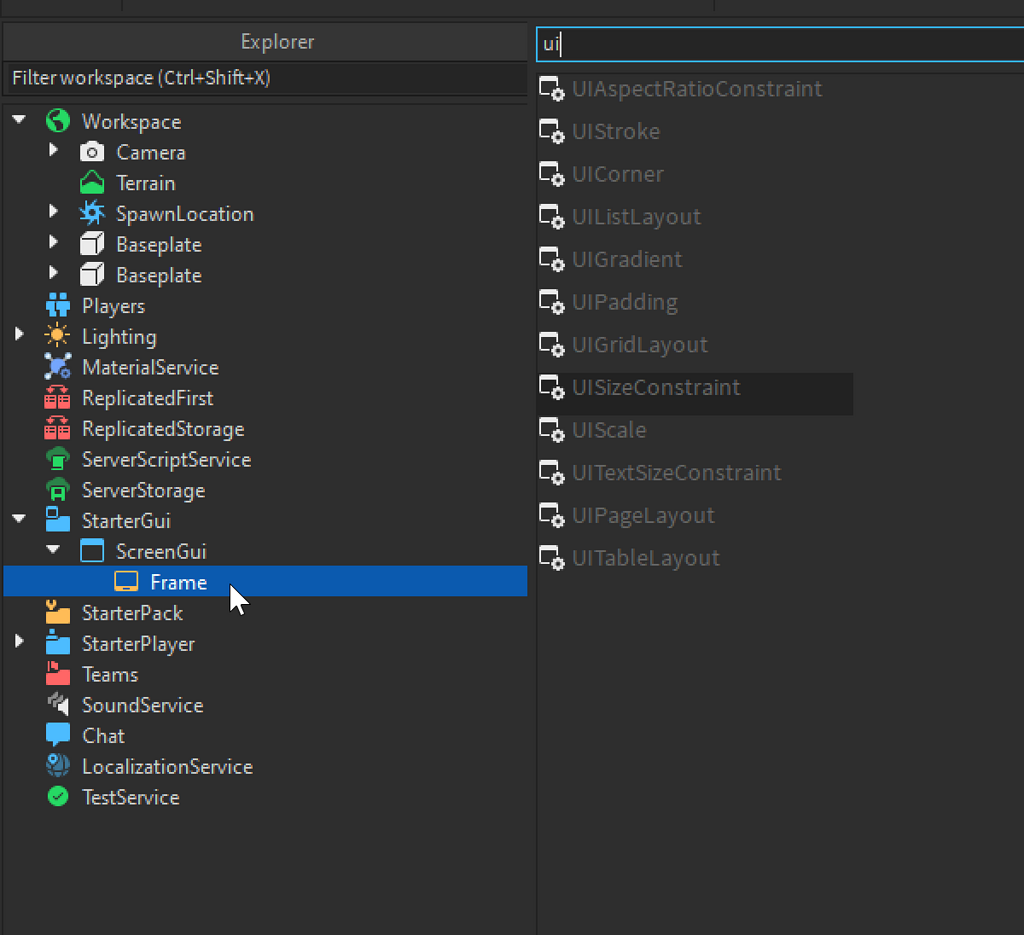Click the Workspace globe icon
1024x935 pixels.
coord(57,121)
